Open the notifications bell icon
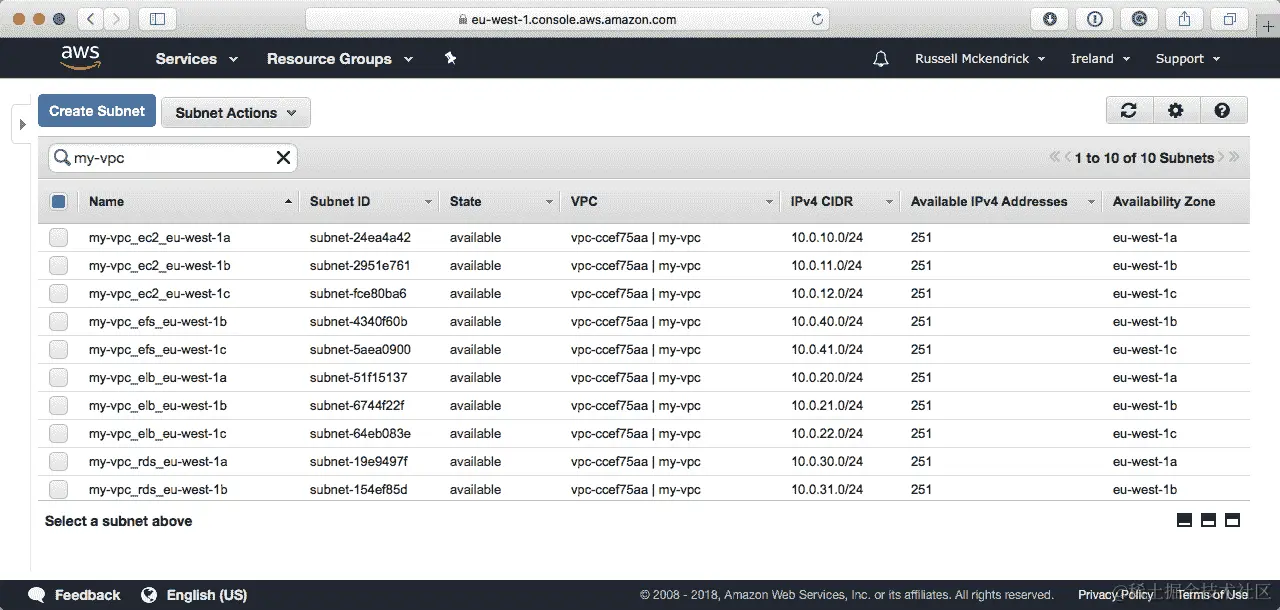Screen dimensions: 1280x610 point(880,59)
